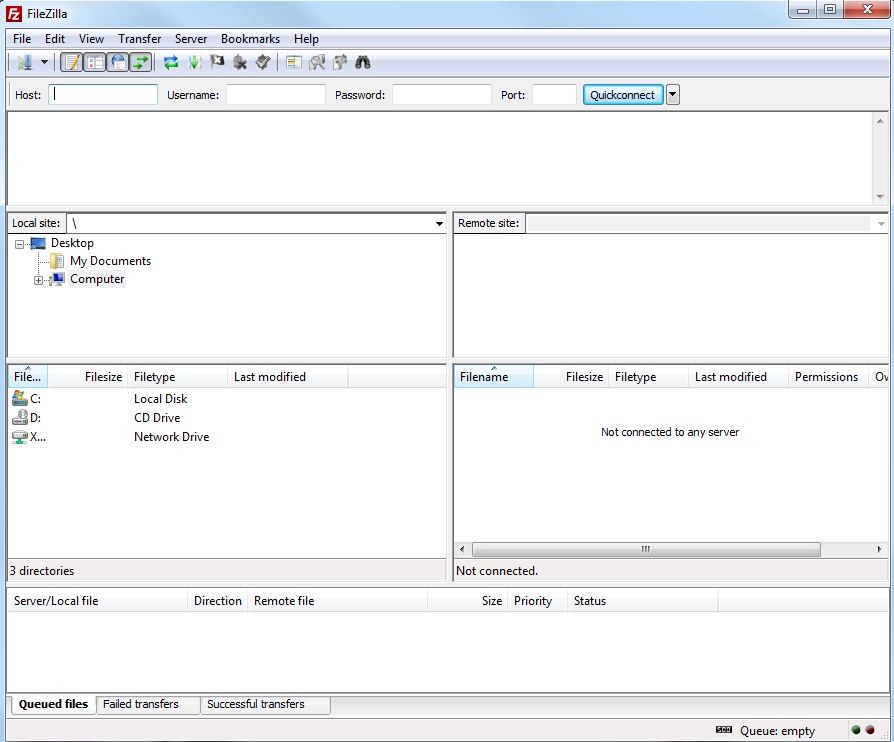Click the queue Status column header
894x742 pixels.
click(643, 601)
